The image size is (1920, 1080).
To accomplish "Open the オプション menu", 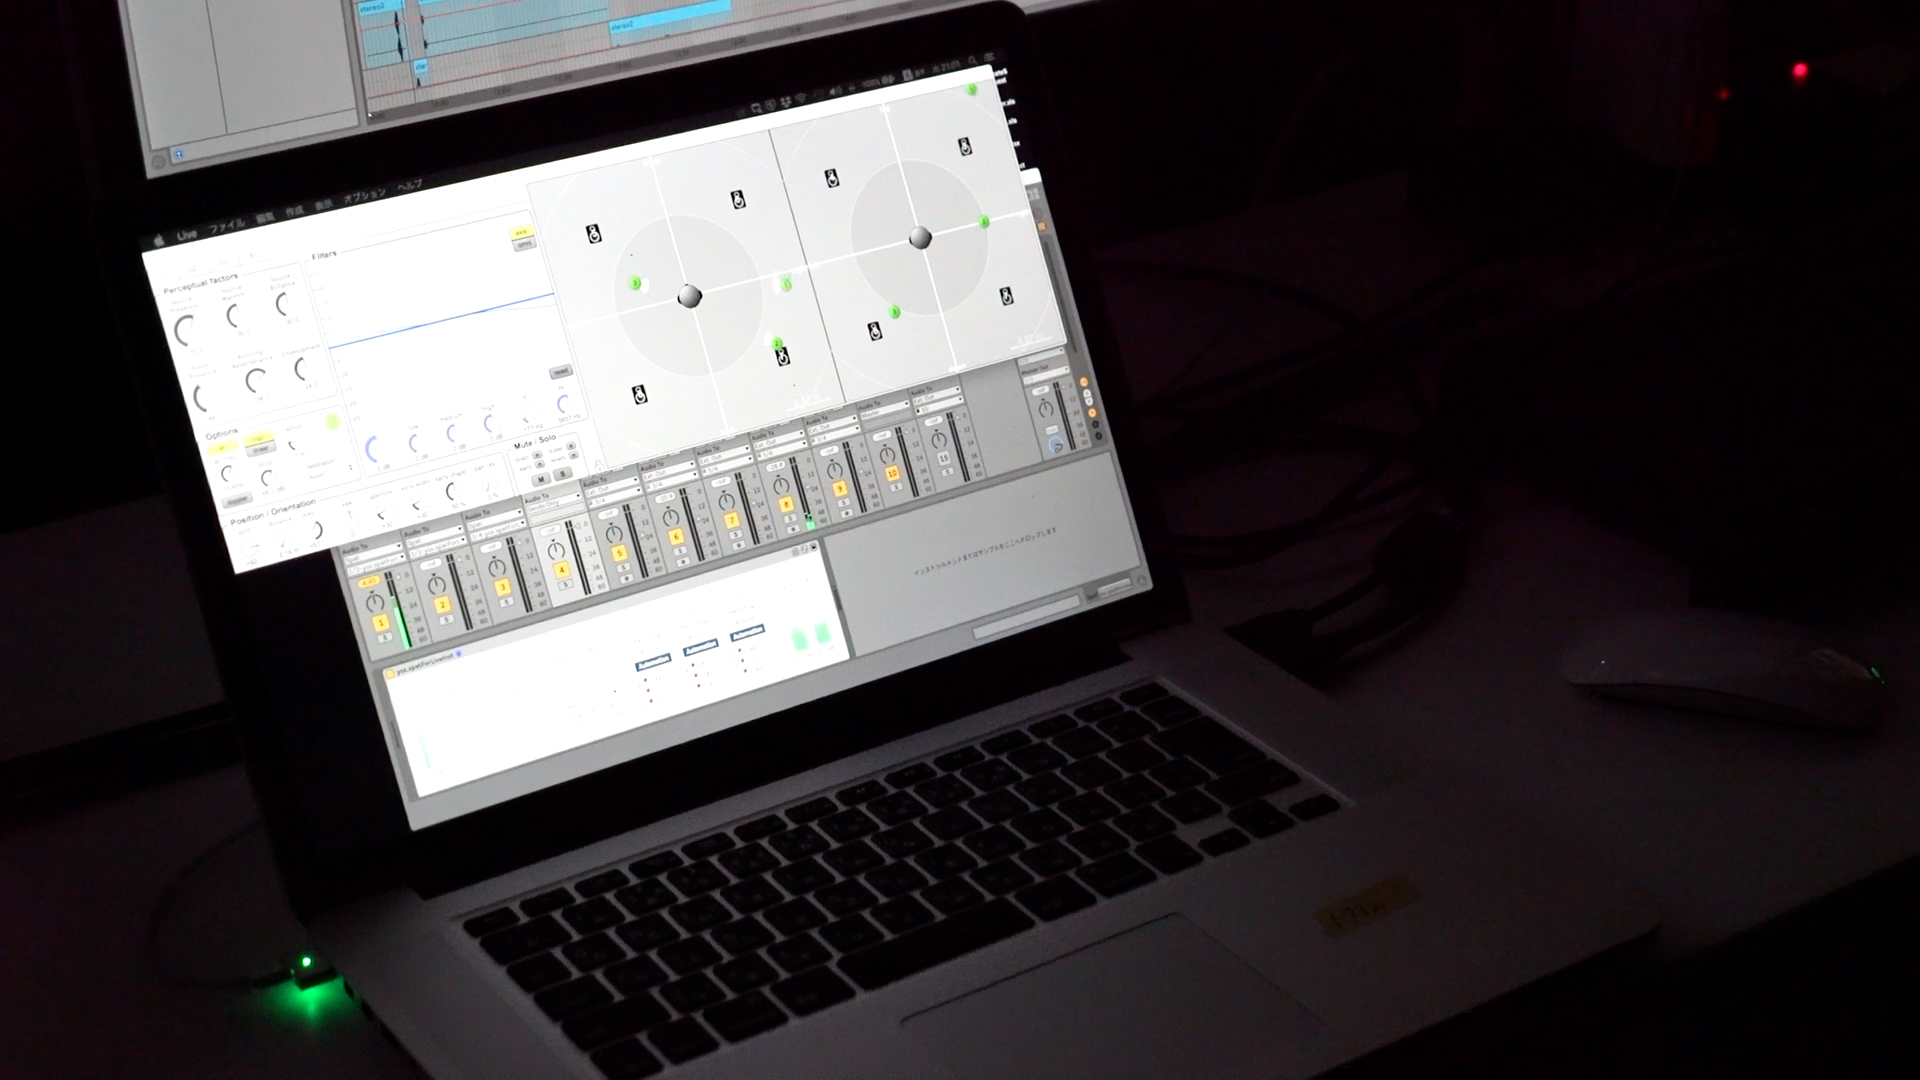I will 365,194.
